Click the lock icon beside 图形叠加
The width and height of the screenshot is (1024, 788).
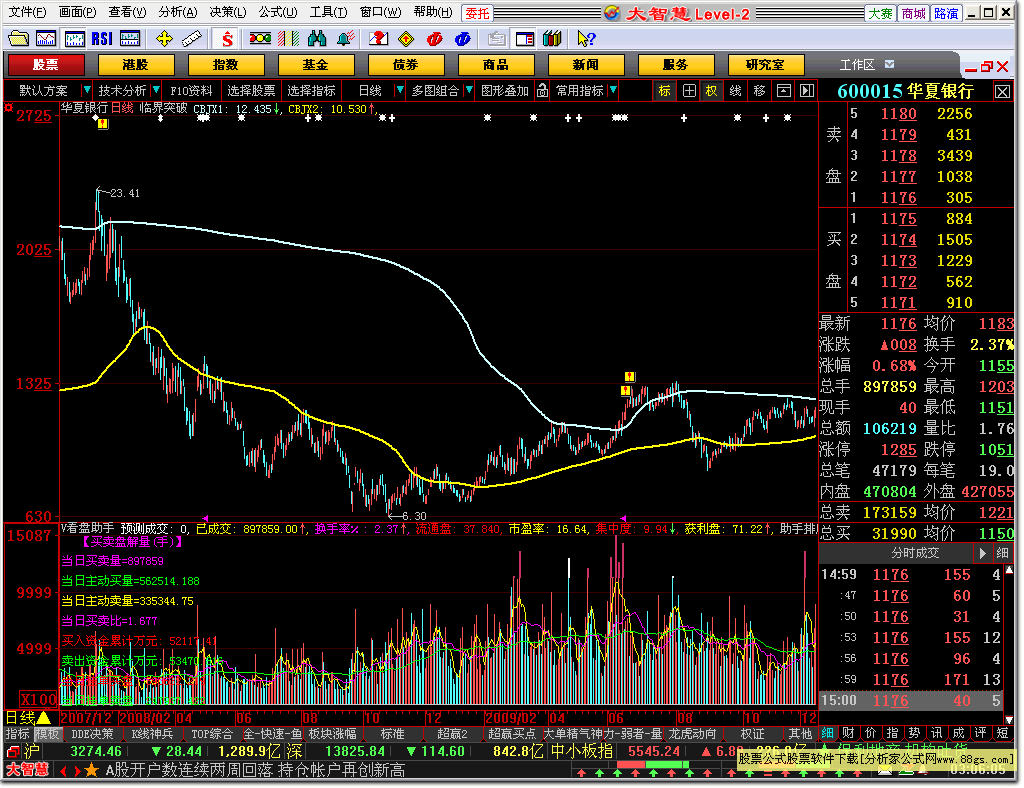tap(542, 91)
